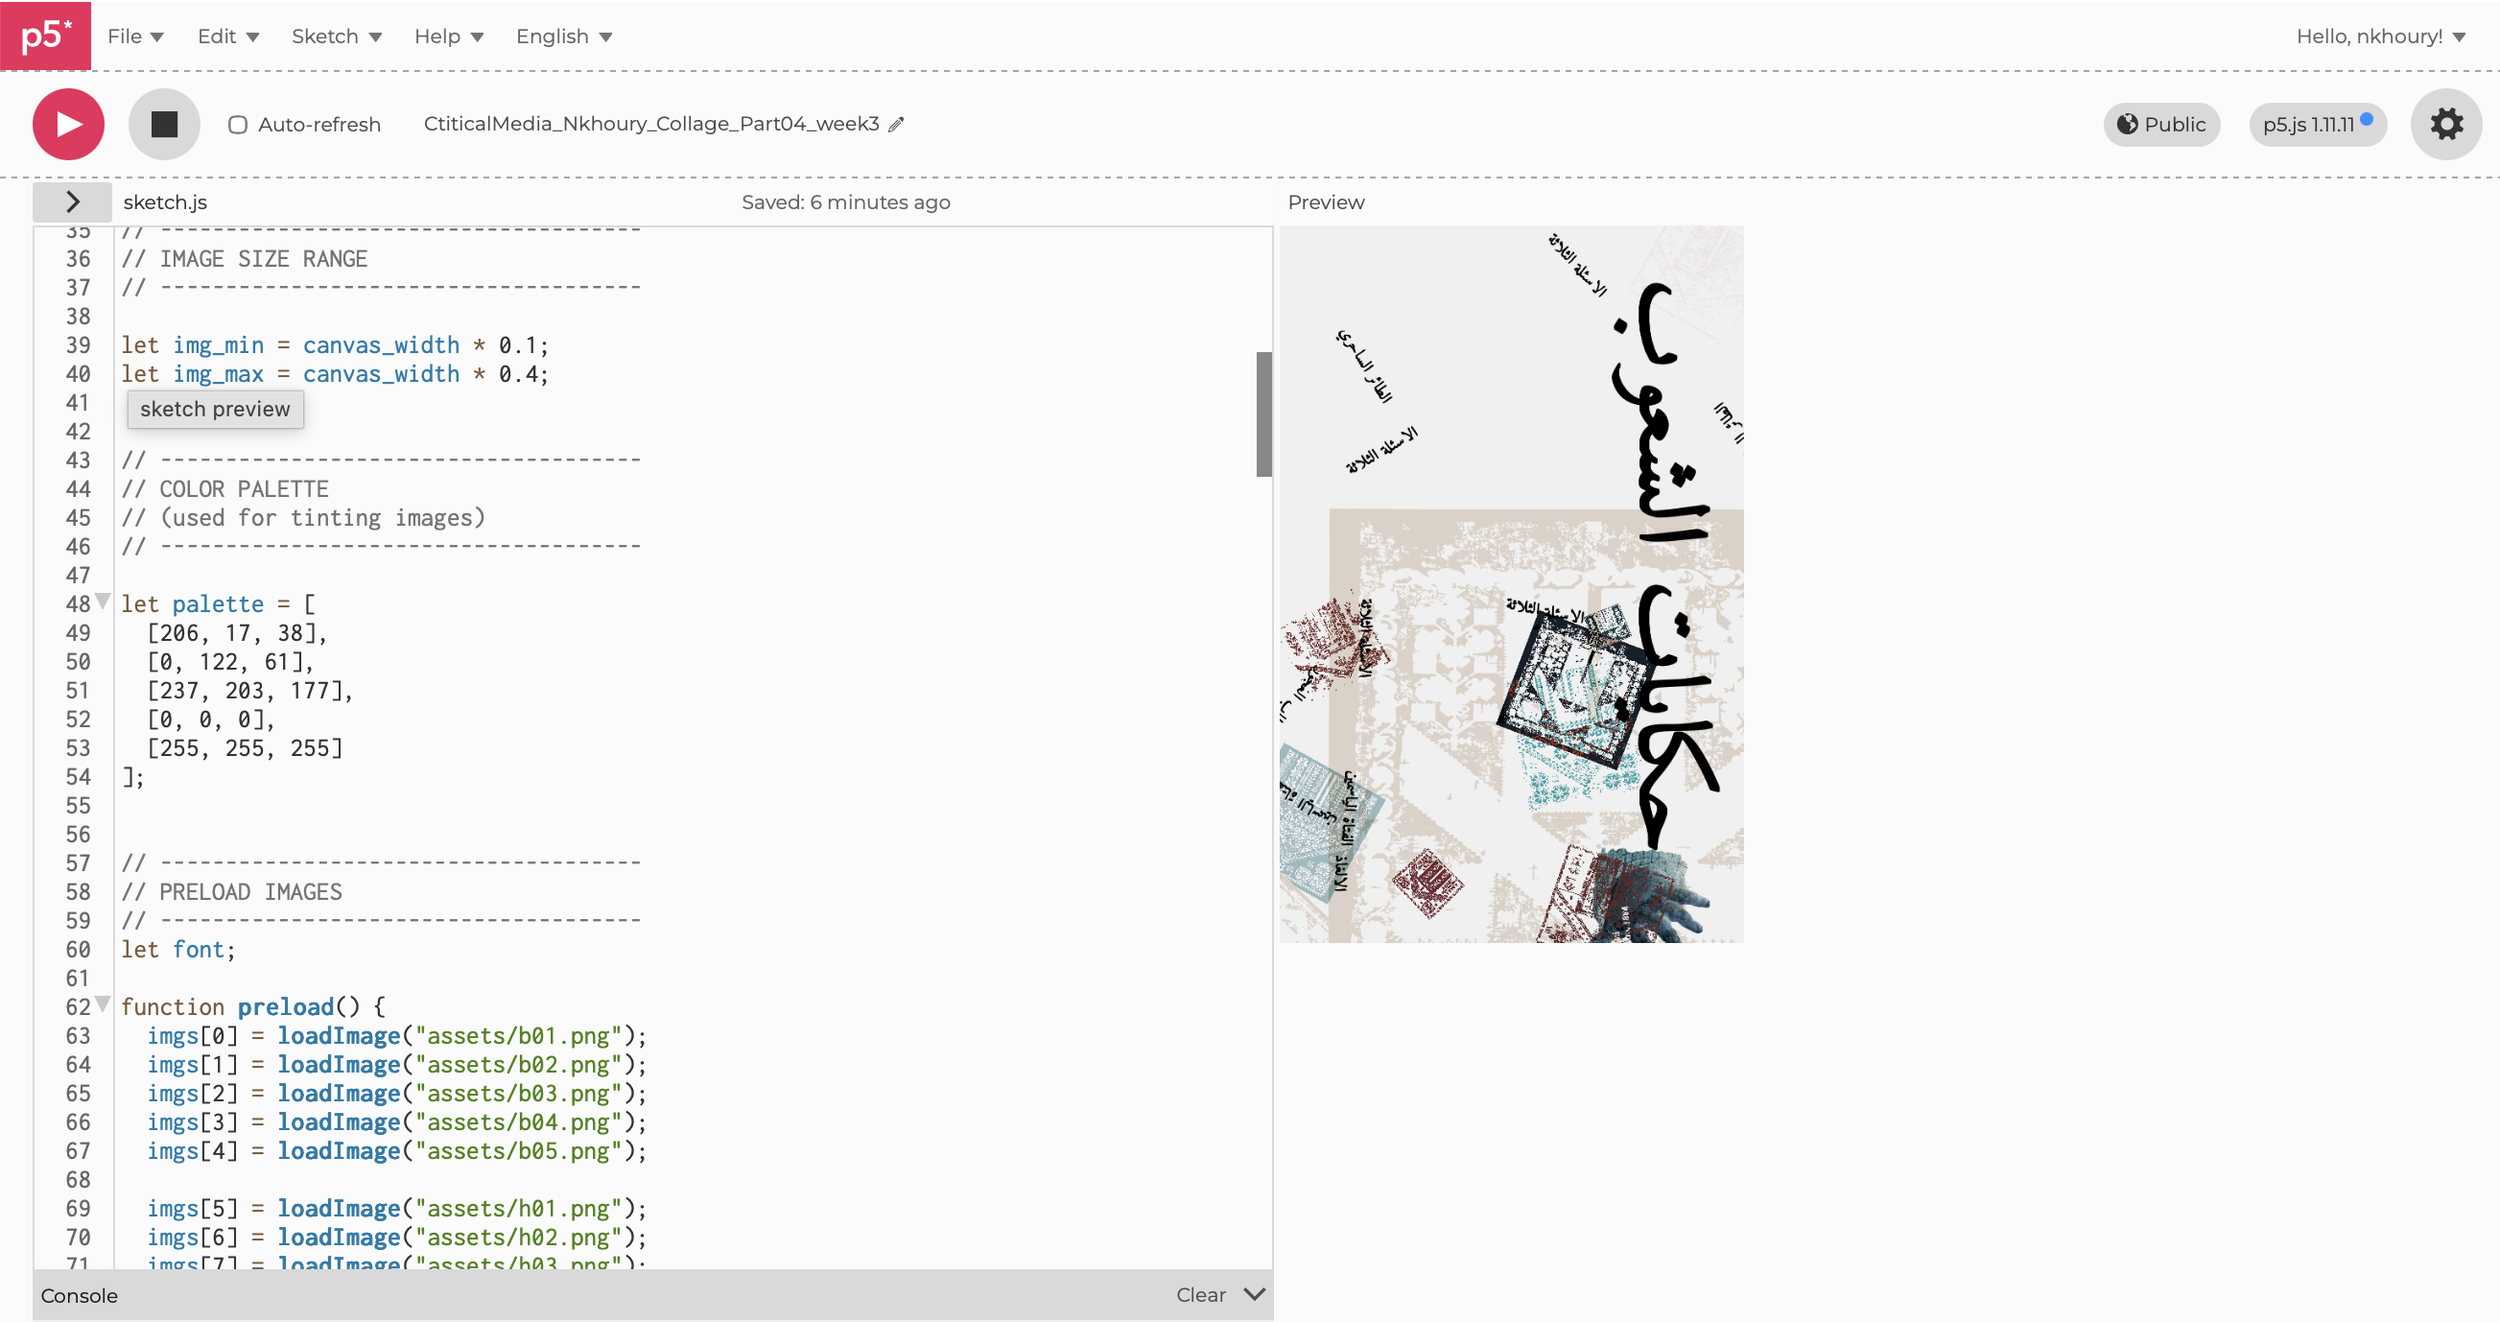Screen dimensions: 2500x1322
Task: Click the 'let font;' line
Action: (178, 950)
